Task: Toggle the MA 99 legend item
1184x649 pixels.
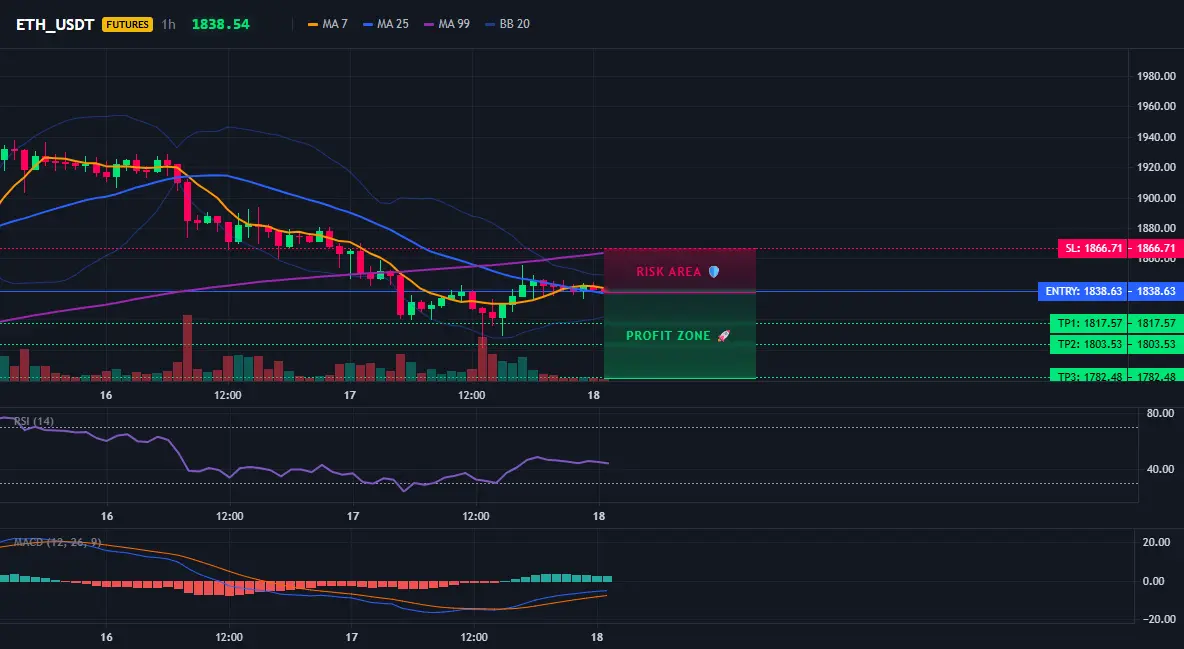Action: pos(447,24)
